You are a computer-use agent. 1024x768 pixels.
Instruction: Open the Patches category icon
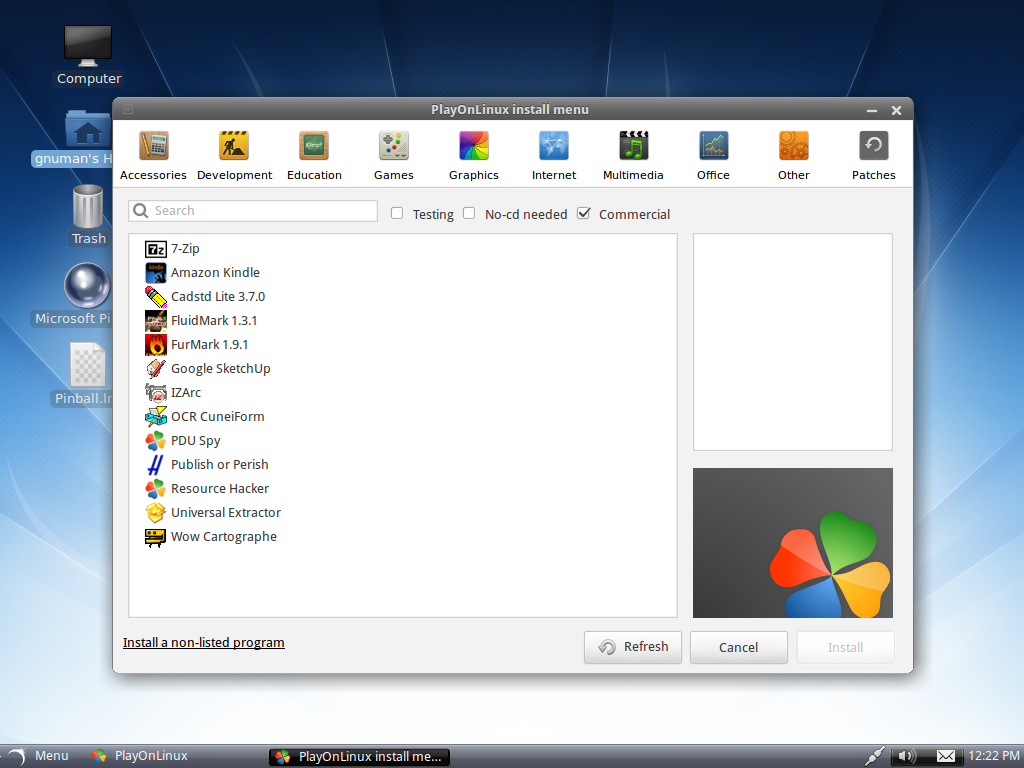pos(874,146)
